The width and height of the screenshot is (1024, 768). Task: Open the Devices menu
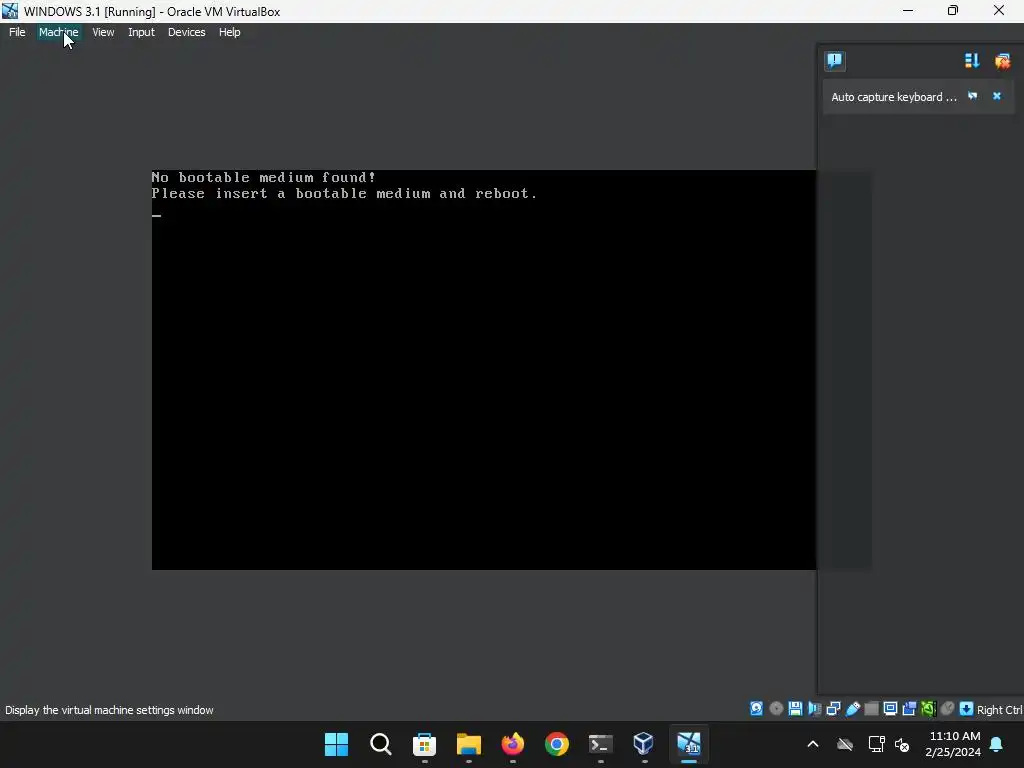(x=186, y=32)
